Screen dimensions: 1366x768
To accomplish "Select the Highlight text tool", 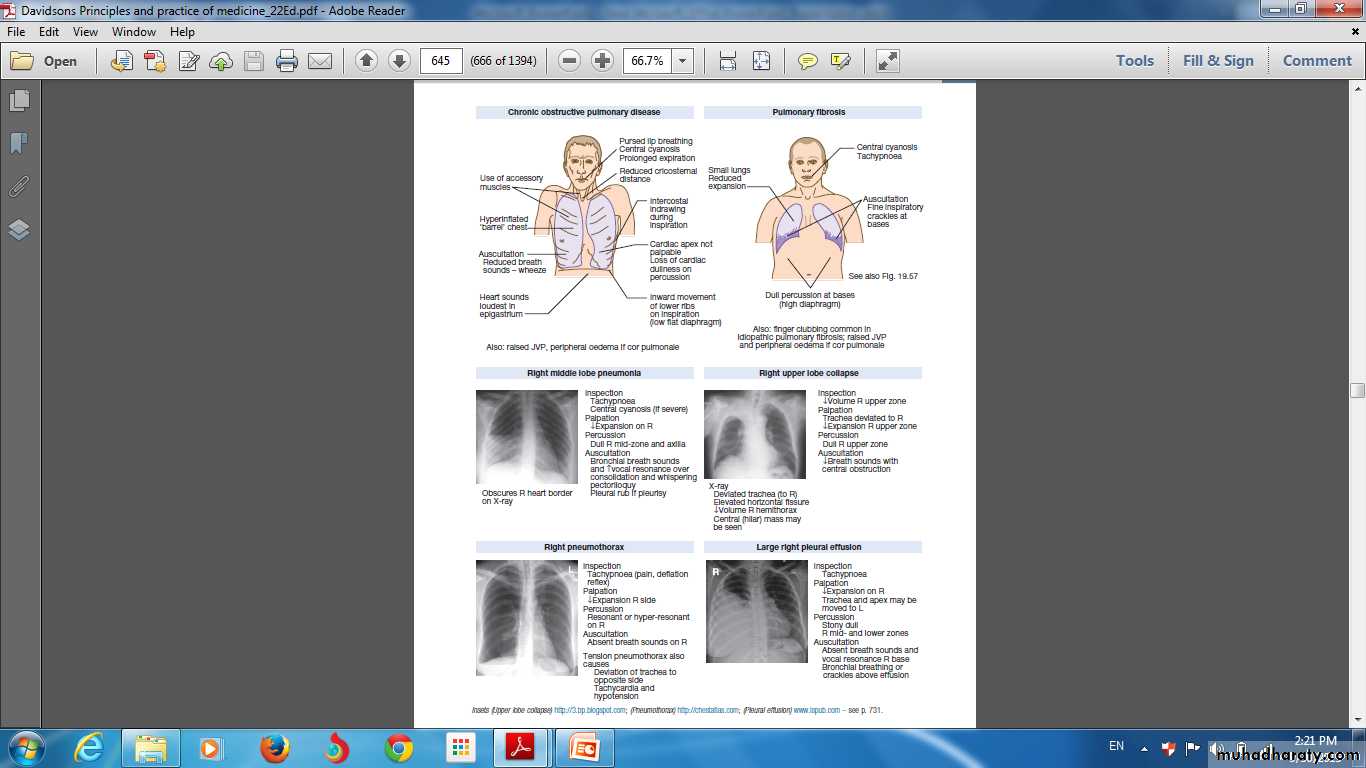I will [840, 61].
